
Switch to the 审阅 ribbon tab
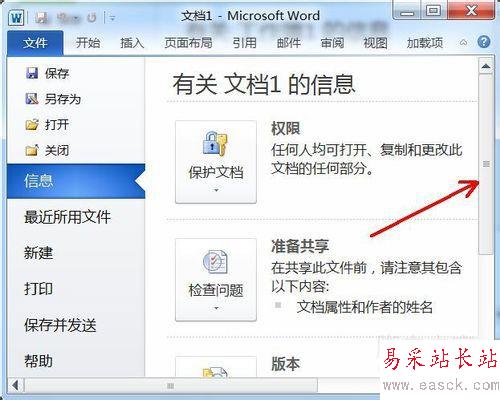point(332,43)
